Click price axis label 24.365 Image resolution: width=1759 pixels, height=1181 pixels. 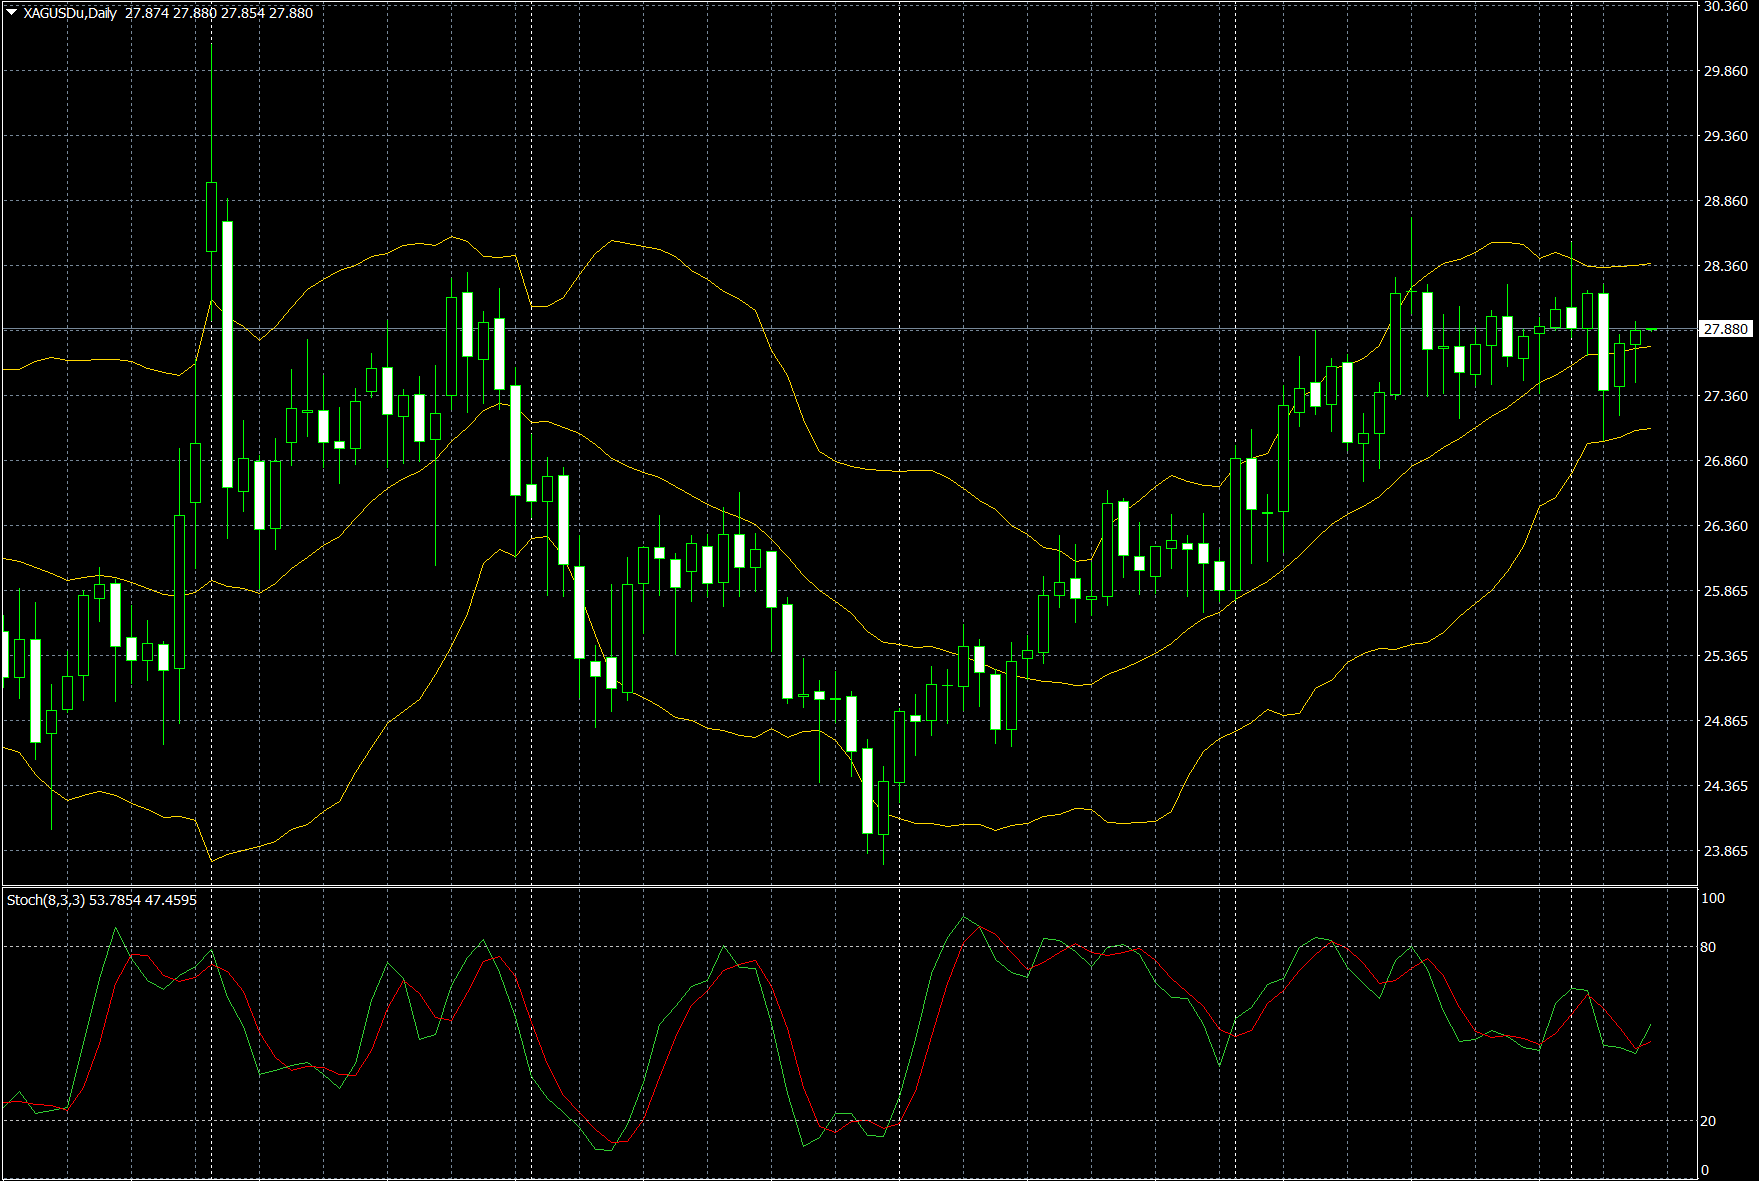(x=1726, y=786)
